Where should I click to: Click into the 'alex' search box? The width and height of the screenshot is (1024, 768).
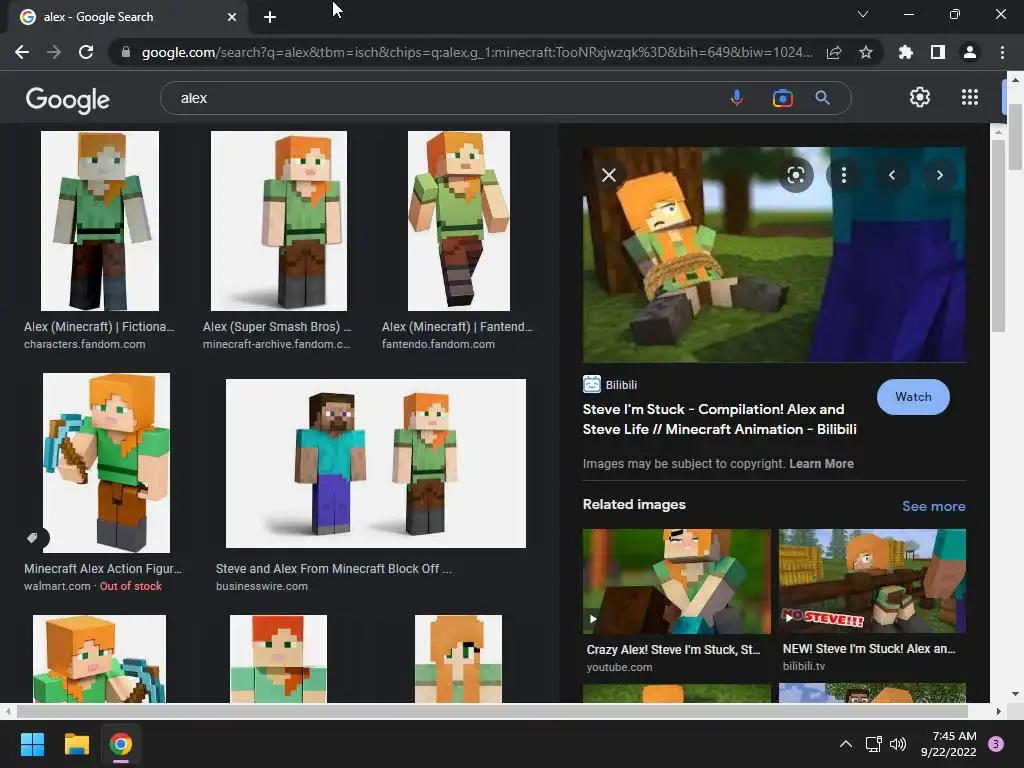(444, 98)
